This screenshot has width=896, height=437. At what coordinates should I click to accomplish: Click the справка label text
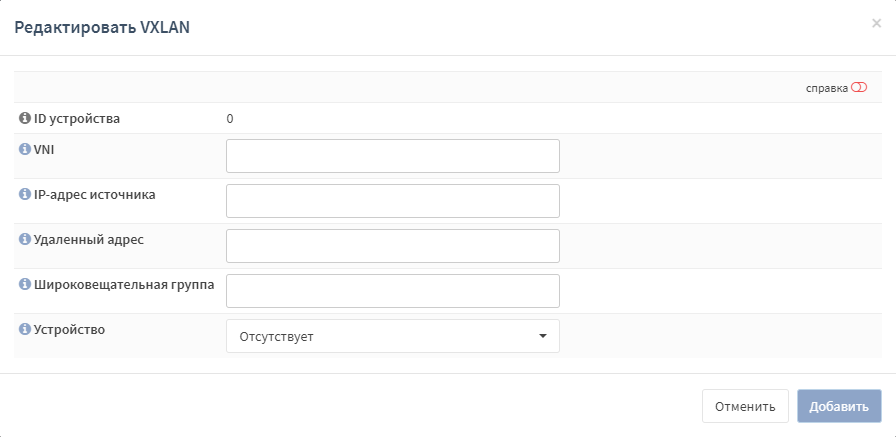pyautogui.click(x=827, y=89)
